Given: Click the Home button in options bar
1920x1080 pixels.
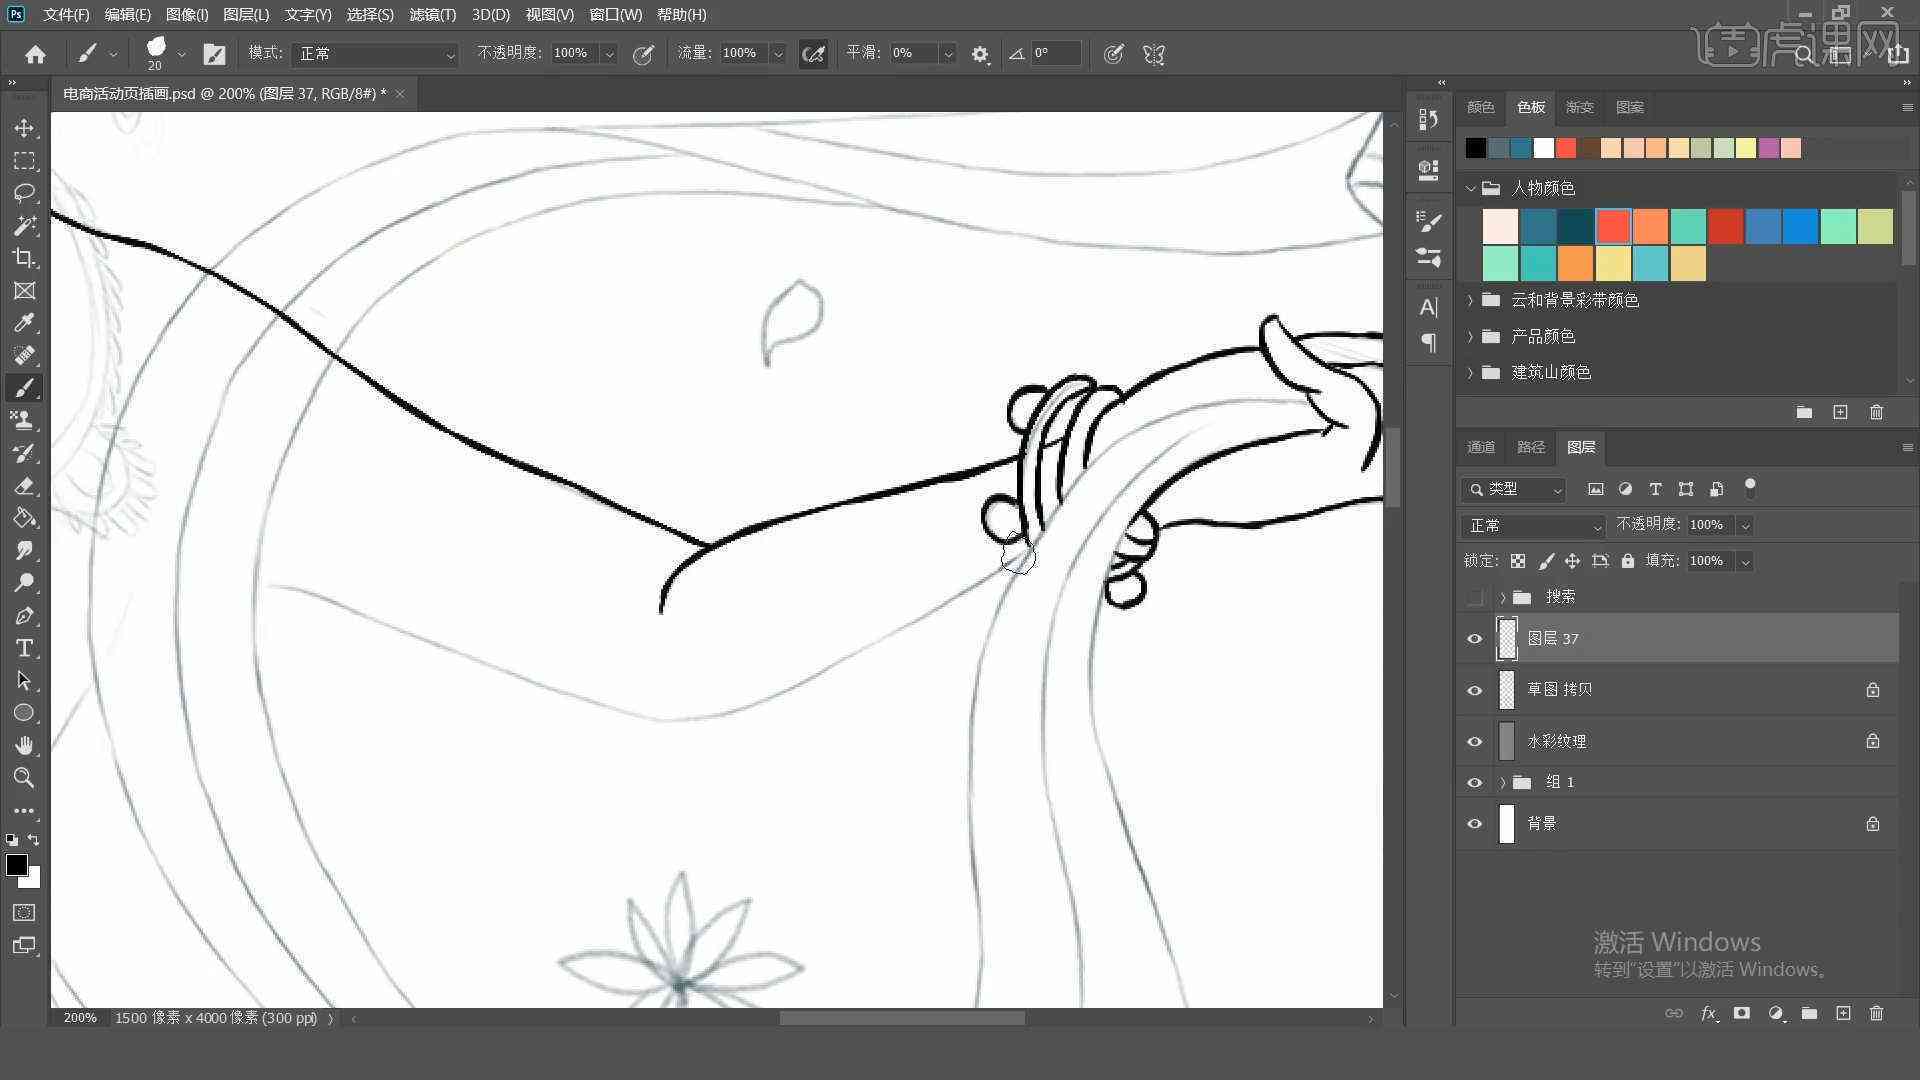Looking at the screenshot, I should click(x=35, y=54).
